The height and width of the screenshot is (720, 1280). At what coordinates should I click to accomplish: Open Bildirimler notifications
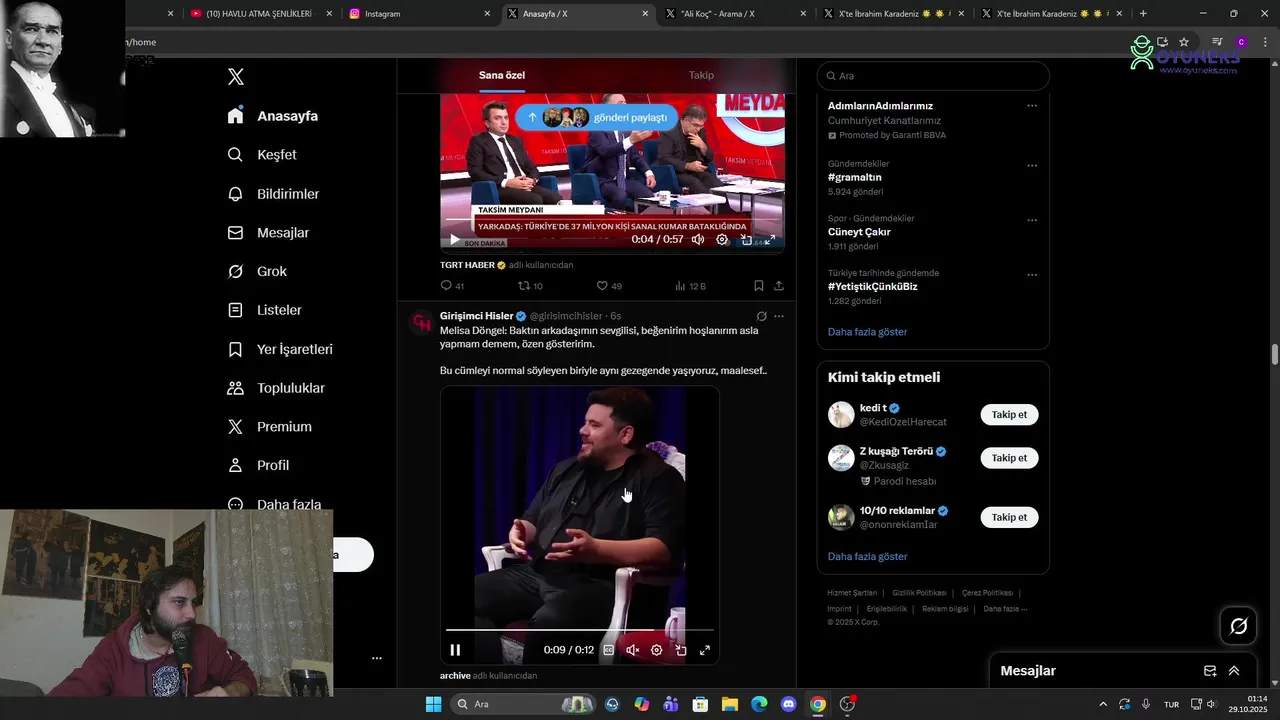273,194
